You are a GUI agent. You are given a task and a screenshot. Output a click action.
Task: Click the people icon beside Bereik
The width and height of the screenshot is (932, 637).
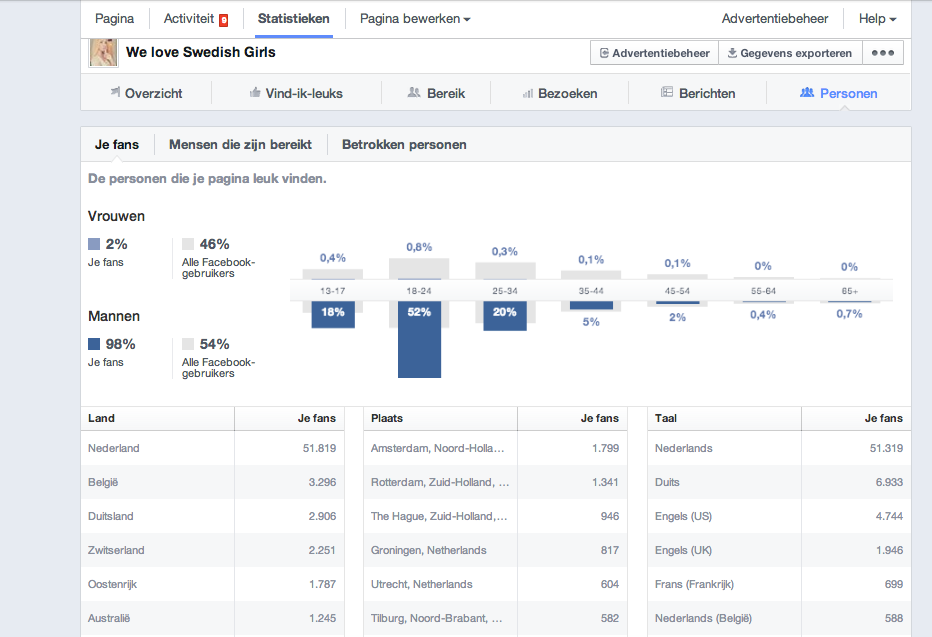point(414,92)
